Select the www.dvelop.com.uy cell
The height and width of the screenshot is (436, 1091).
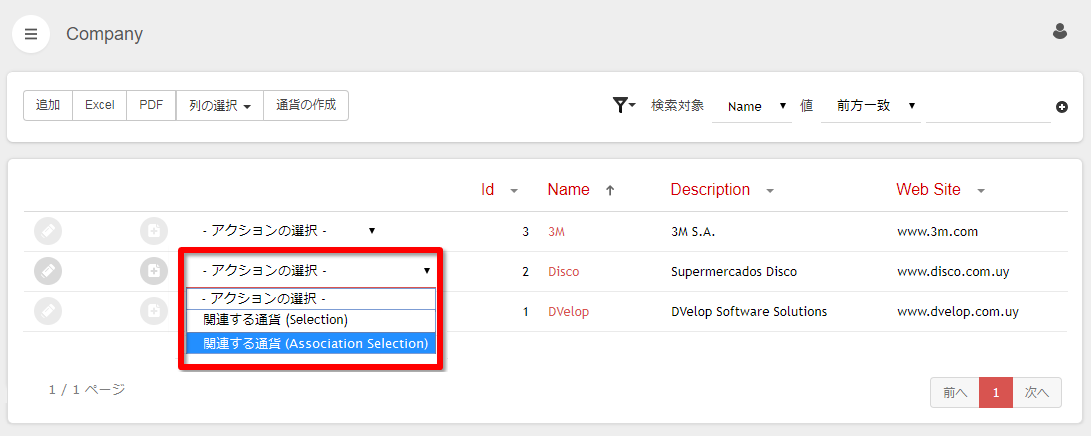pos(958,312)
